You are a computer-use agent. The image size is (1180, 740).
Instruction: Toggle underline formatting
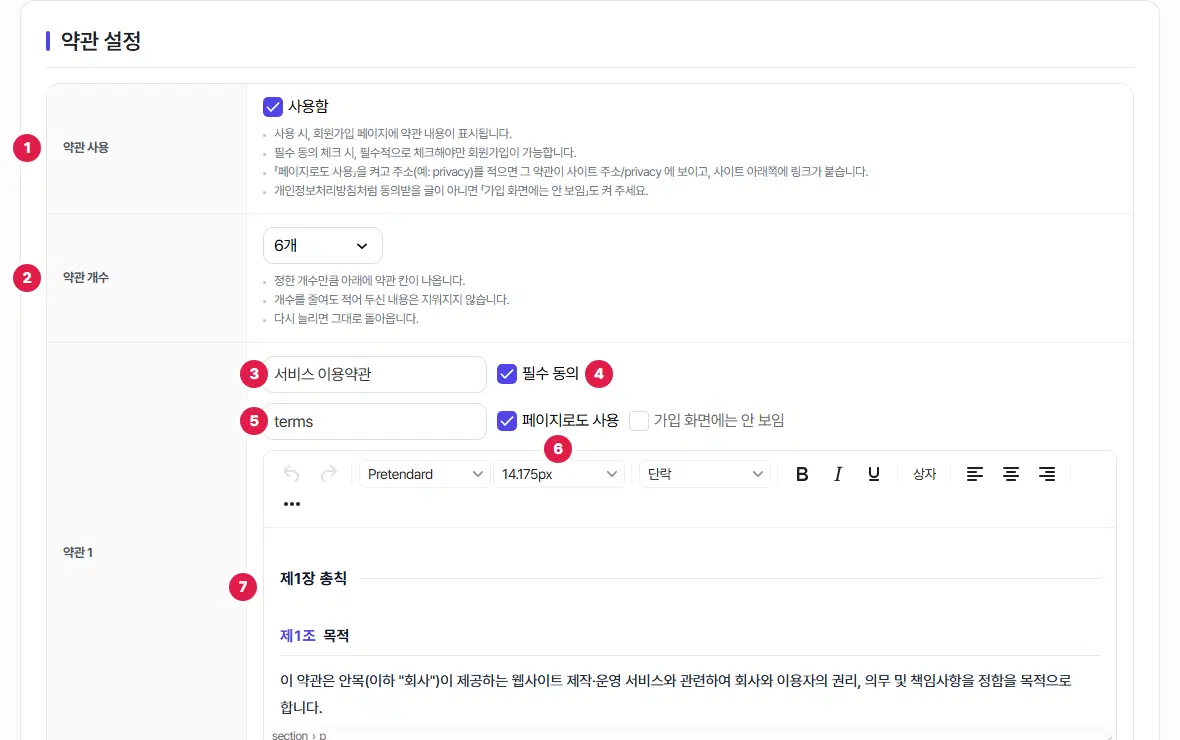click(x=874, y=474)
